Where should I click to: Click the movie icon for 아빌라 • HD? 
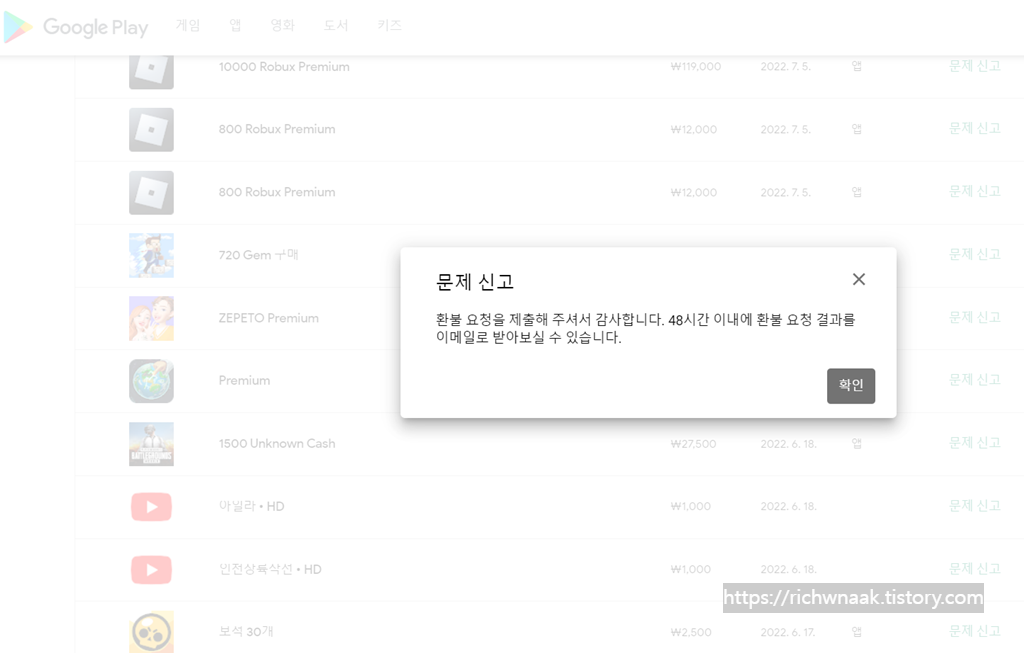click(152, 507)
